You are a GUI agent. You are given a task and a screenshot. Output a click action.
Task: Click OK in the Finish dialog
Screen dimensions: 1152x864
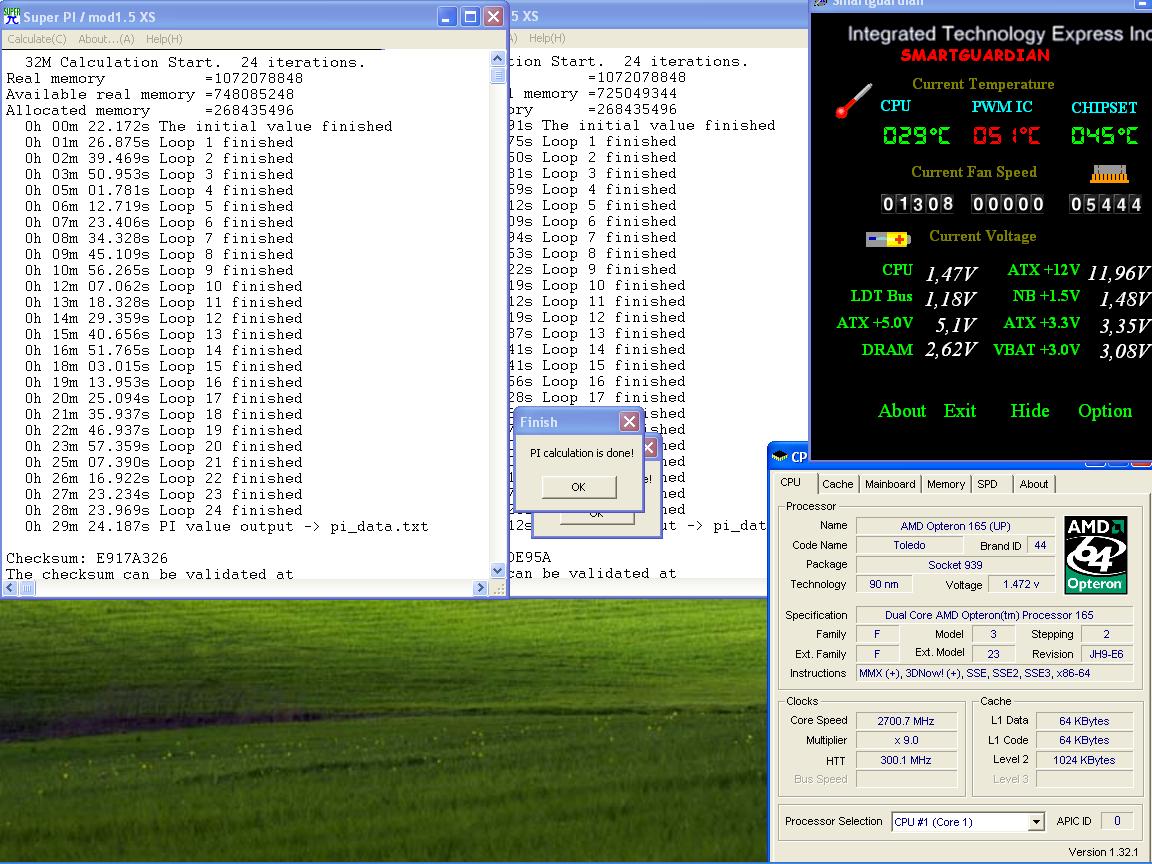coord(578,487)
